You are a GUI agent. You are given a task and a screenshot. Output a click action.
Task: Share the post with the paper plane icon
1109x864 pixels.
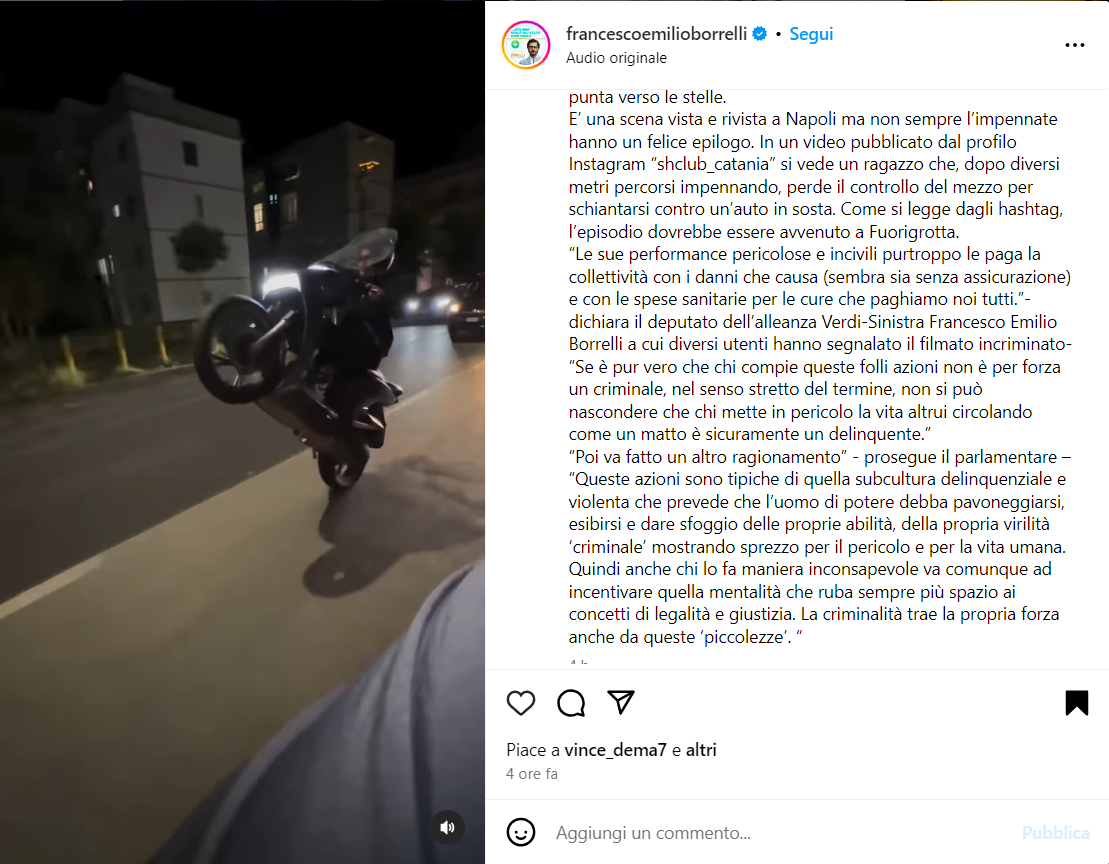click(x=621, y=702)
